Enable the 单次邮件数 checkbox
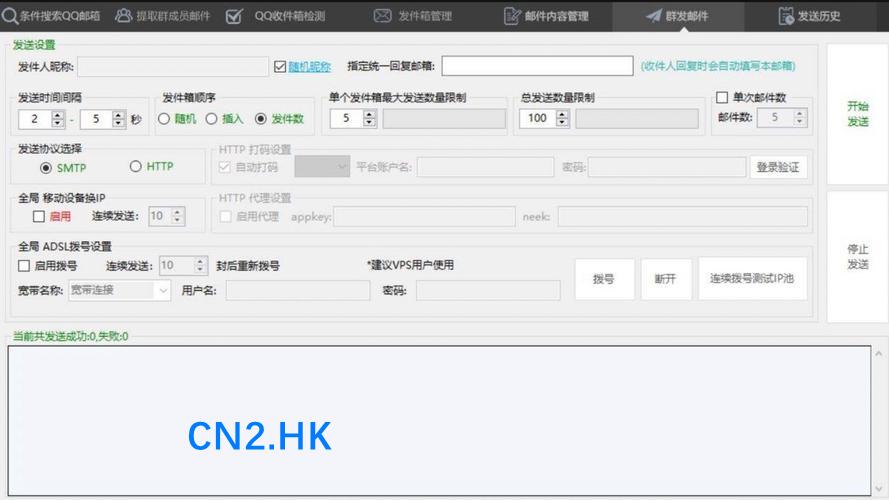This screenshot has height=500, width=889. click(722, 98)
